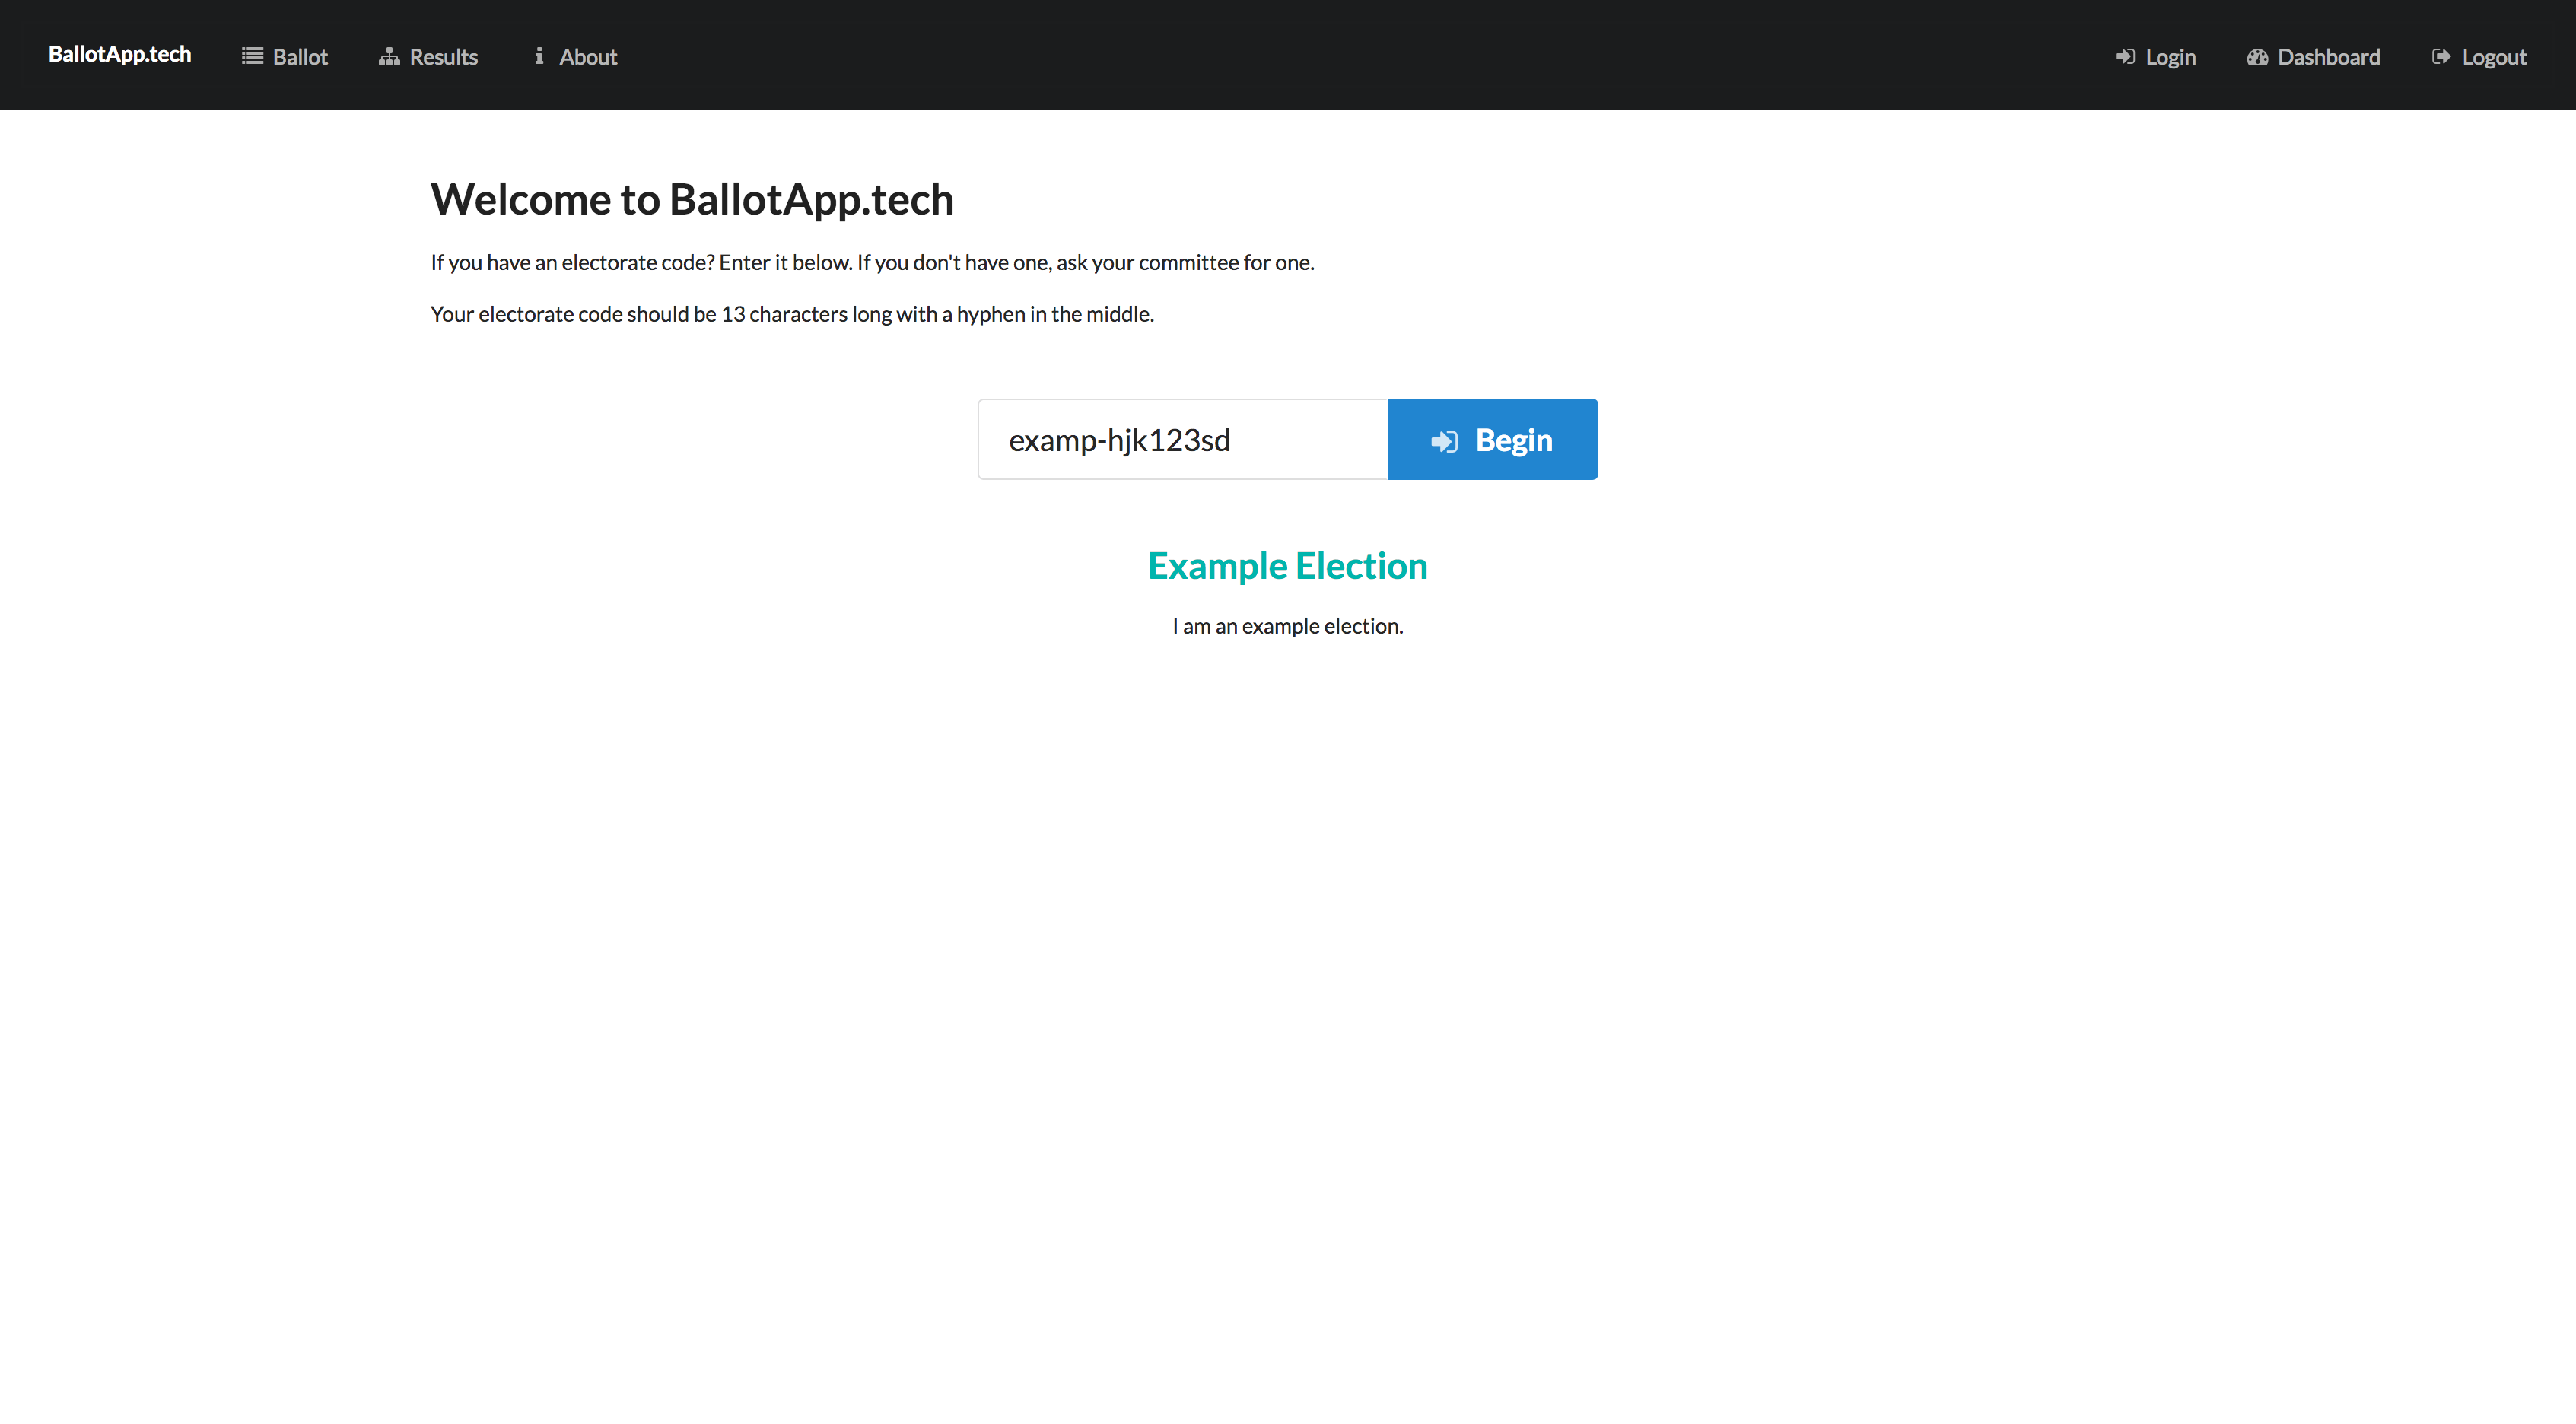Click the Welcome to BallotApp.tech heading

pos(692,199)
